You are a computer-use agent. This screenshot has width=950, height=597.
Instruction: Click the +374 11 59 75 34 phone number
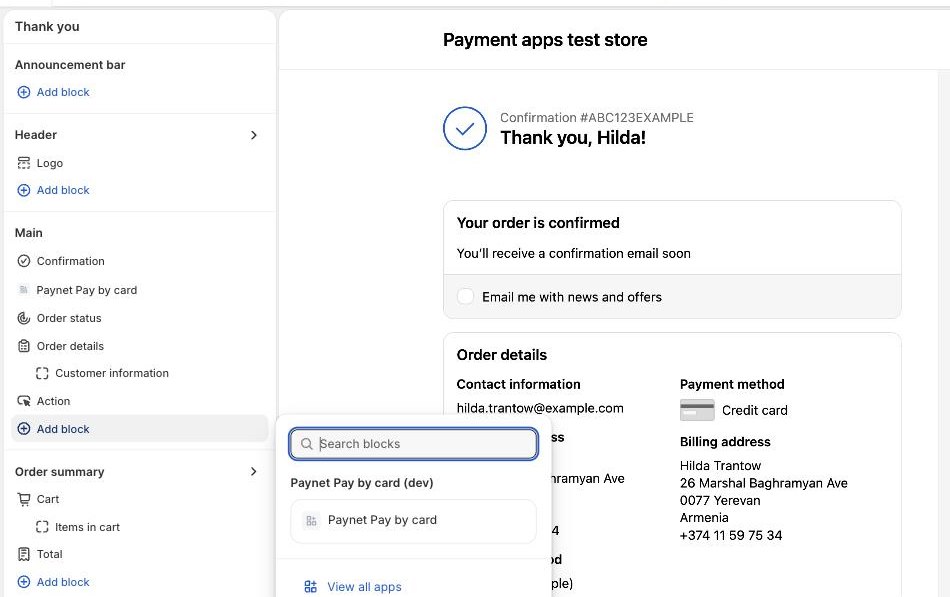(731, 535)
